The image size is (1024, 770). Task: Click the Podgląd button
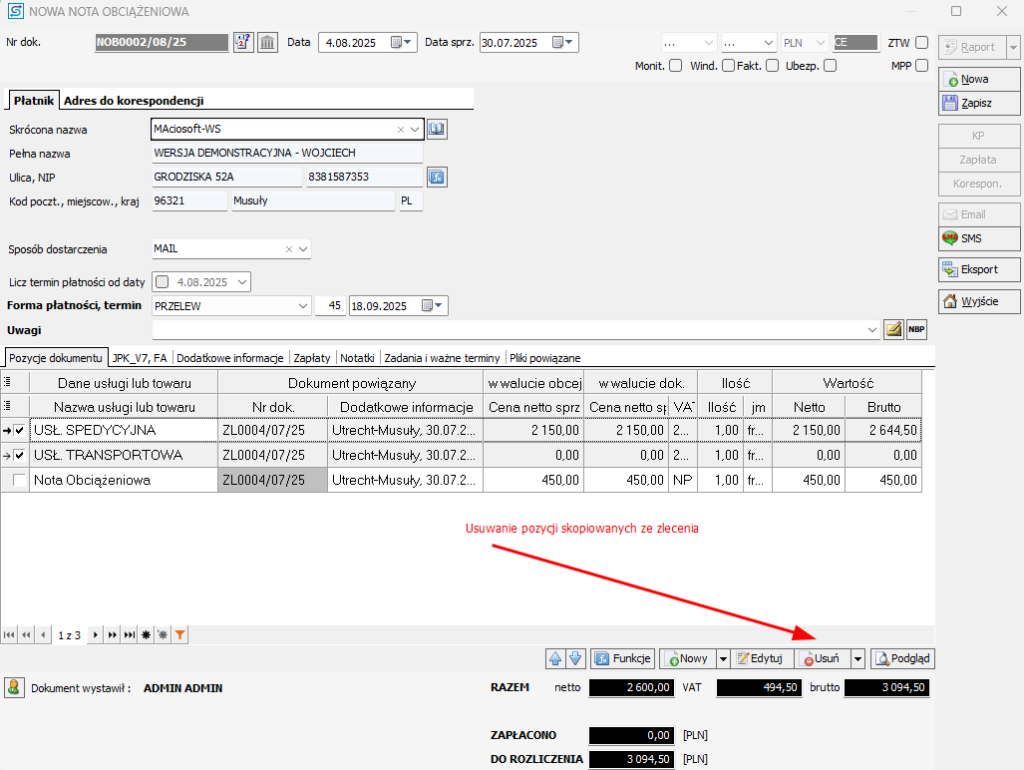click(x=903, y=658)
